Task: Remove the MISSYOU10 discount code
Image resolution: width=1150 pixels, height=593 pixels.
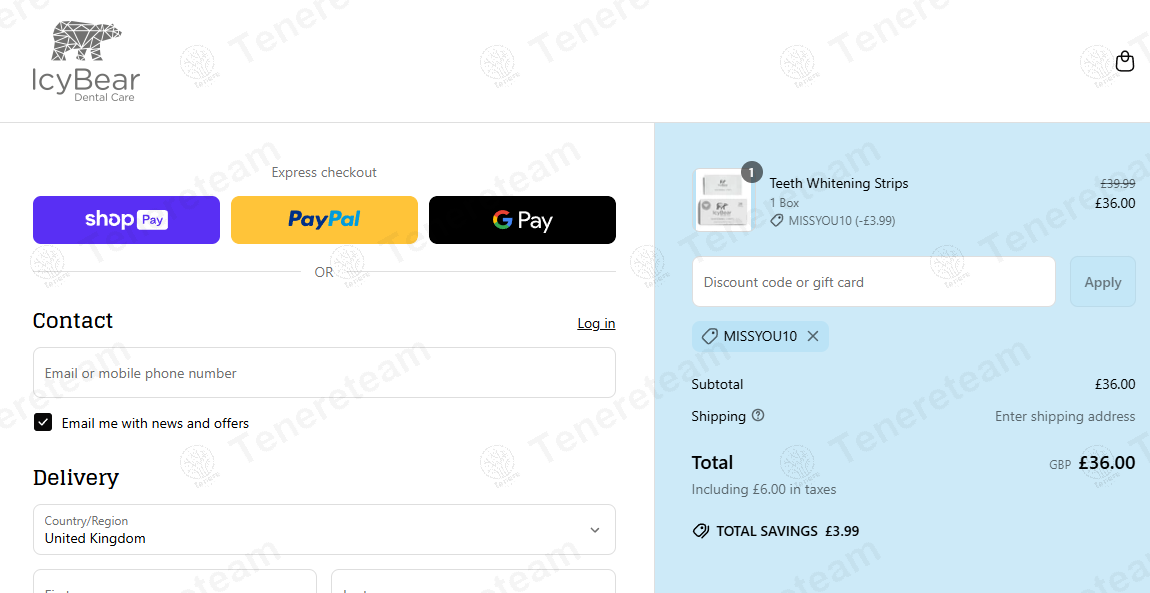Action: pos(813,336)
